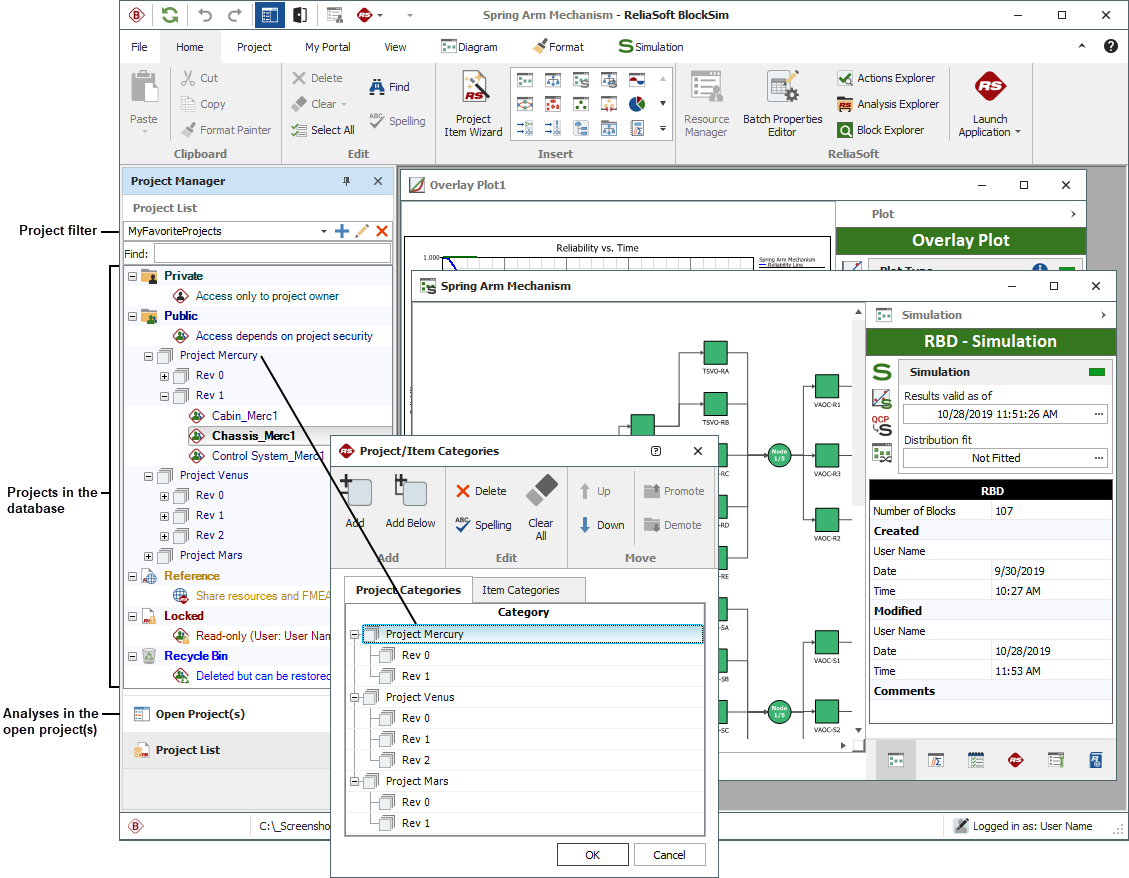Click the green Simulation status indicator
1129x878 pixels.
[1097, 372]
